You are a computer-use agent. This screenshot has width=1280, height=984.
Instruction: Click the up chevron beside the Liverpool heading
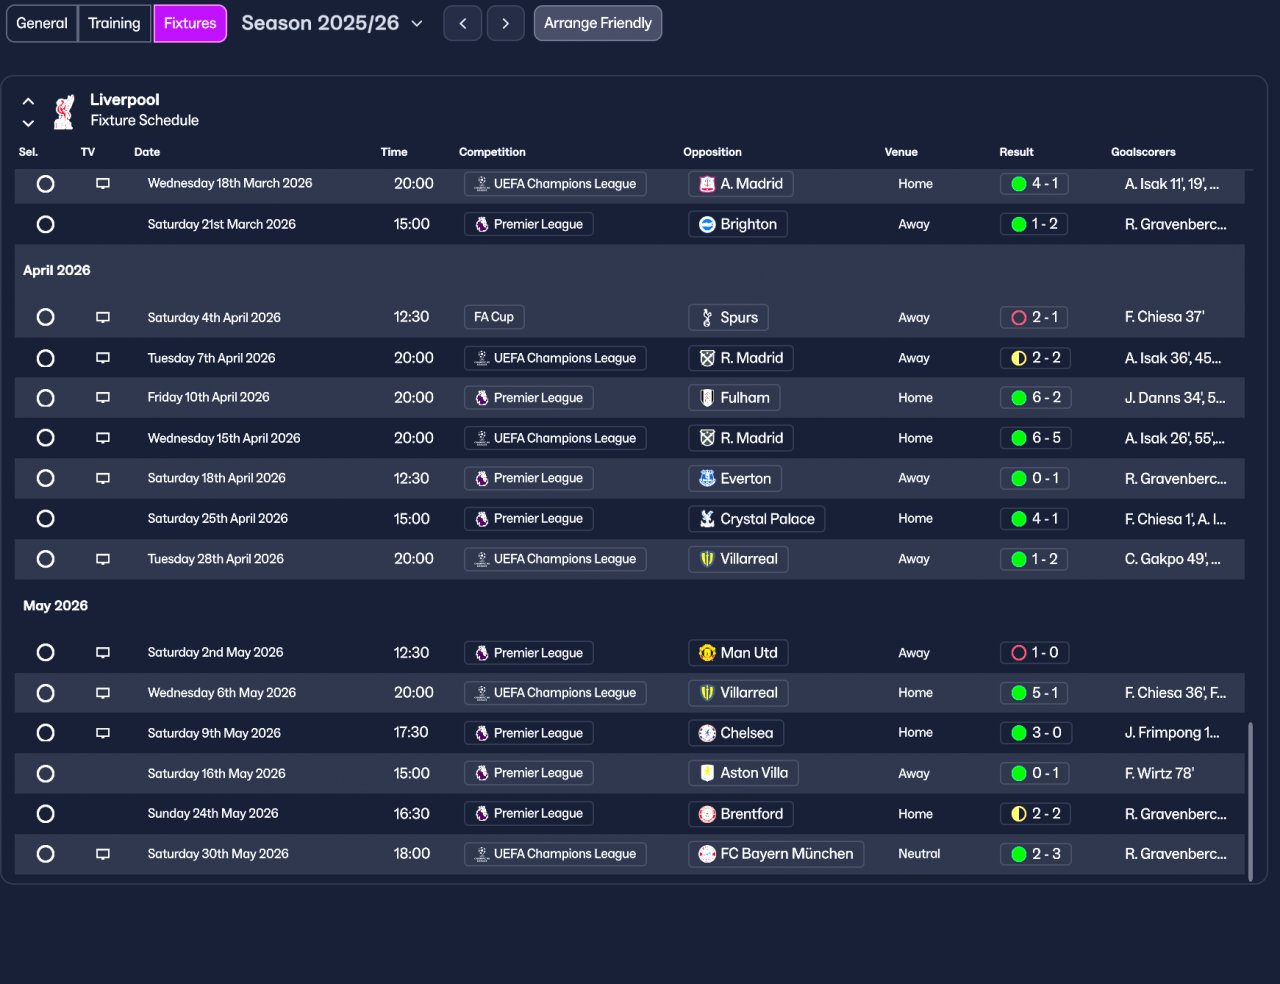click(x=28, y=101)
